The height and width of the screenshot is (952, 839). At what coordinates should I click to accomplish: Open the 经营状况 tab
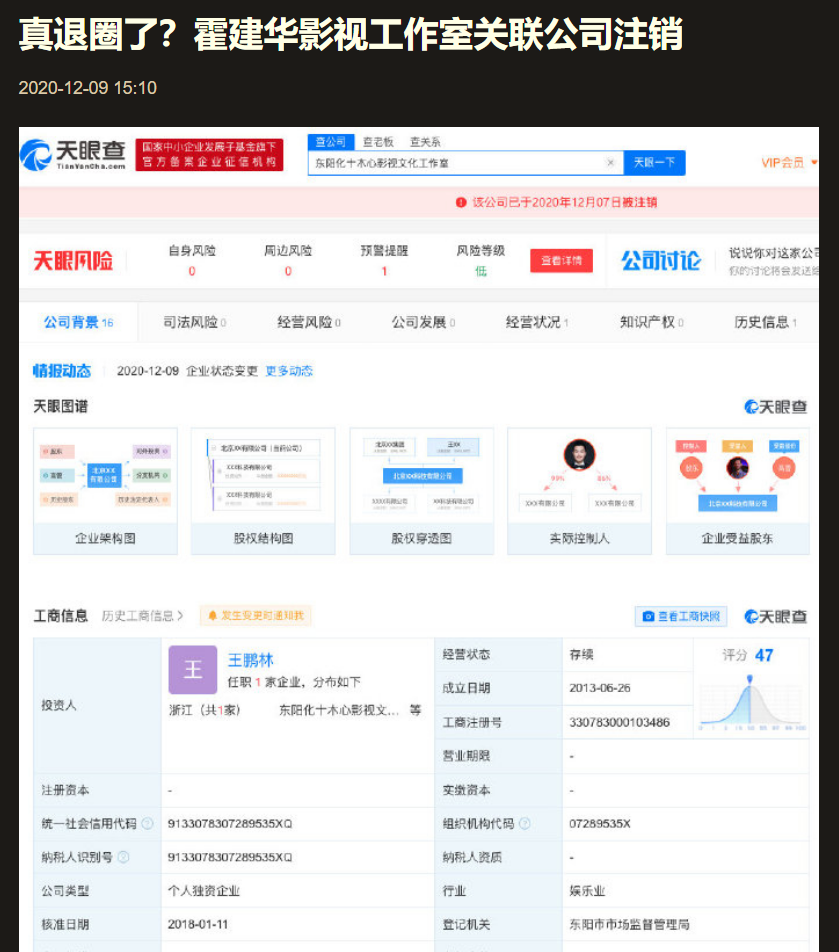(x=537, y=322)
